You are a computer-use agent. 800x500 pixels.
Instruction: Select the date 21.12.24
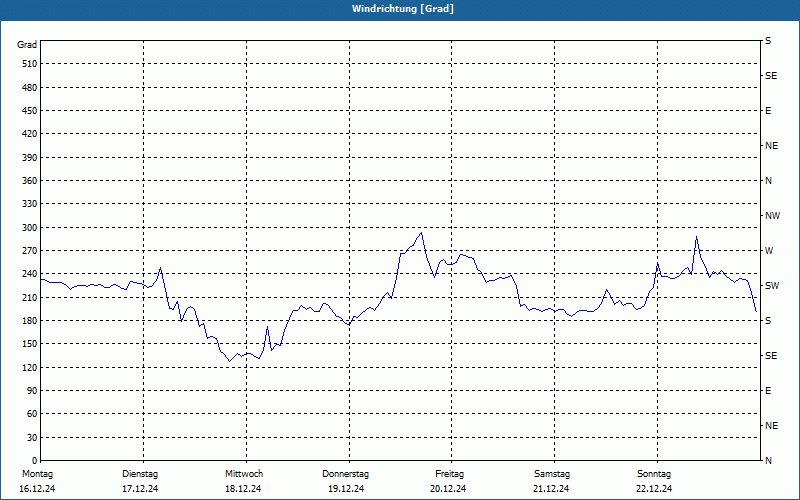pos(552,489)
